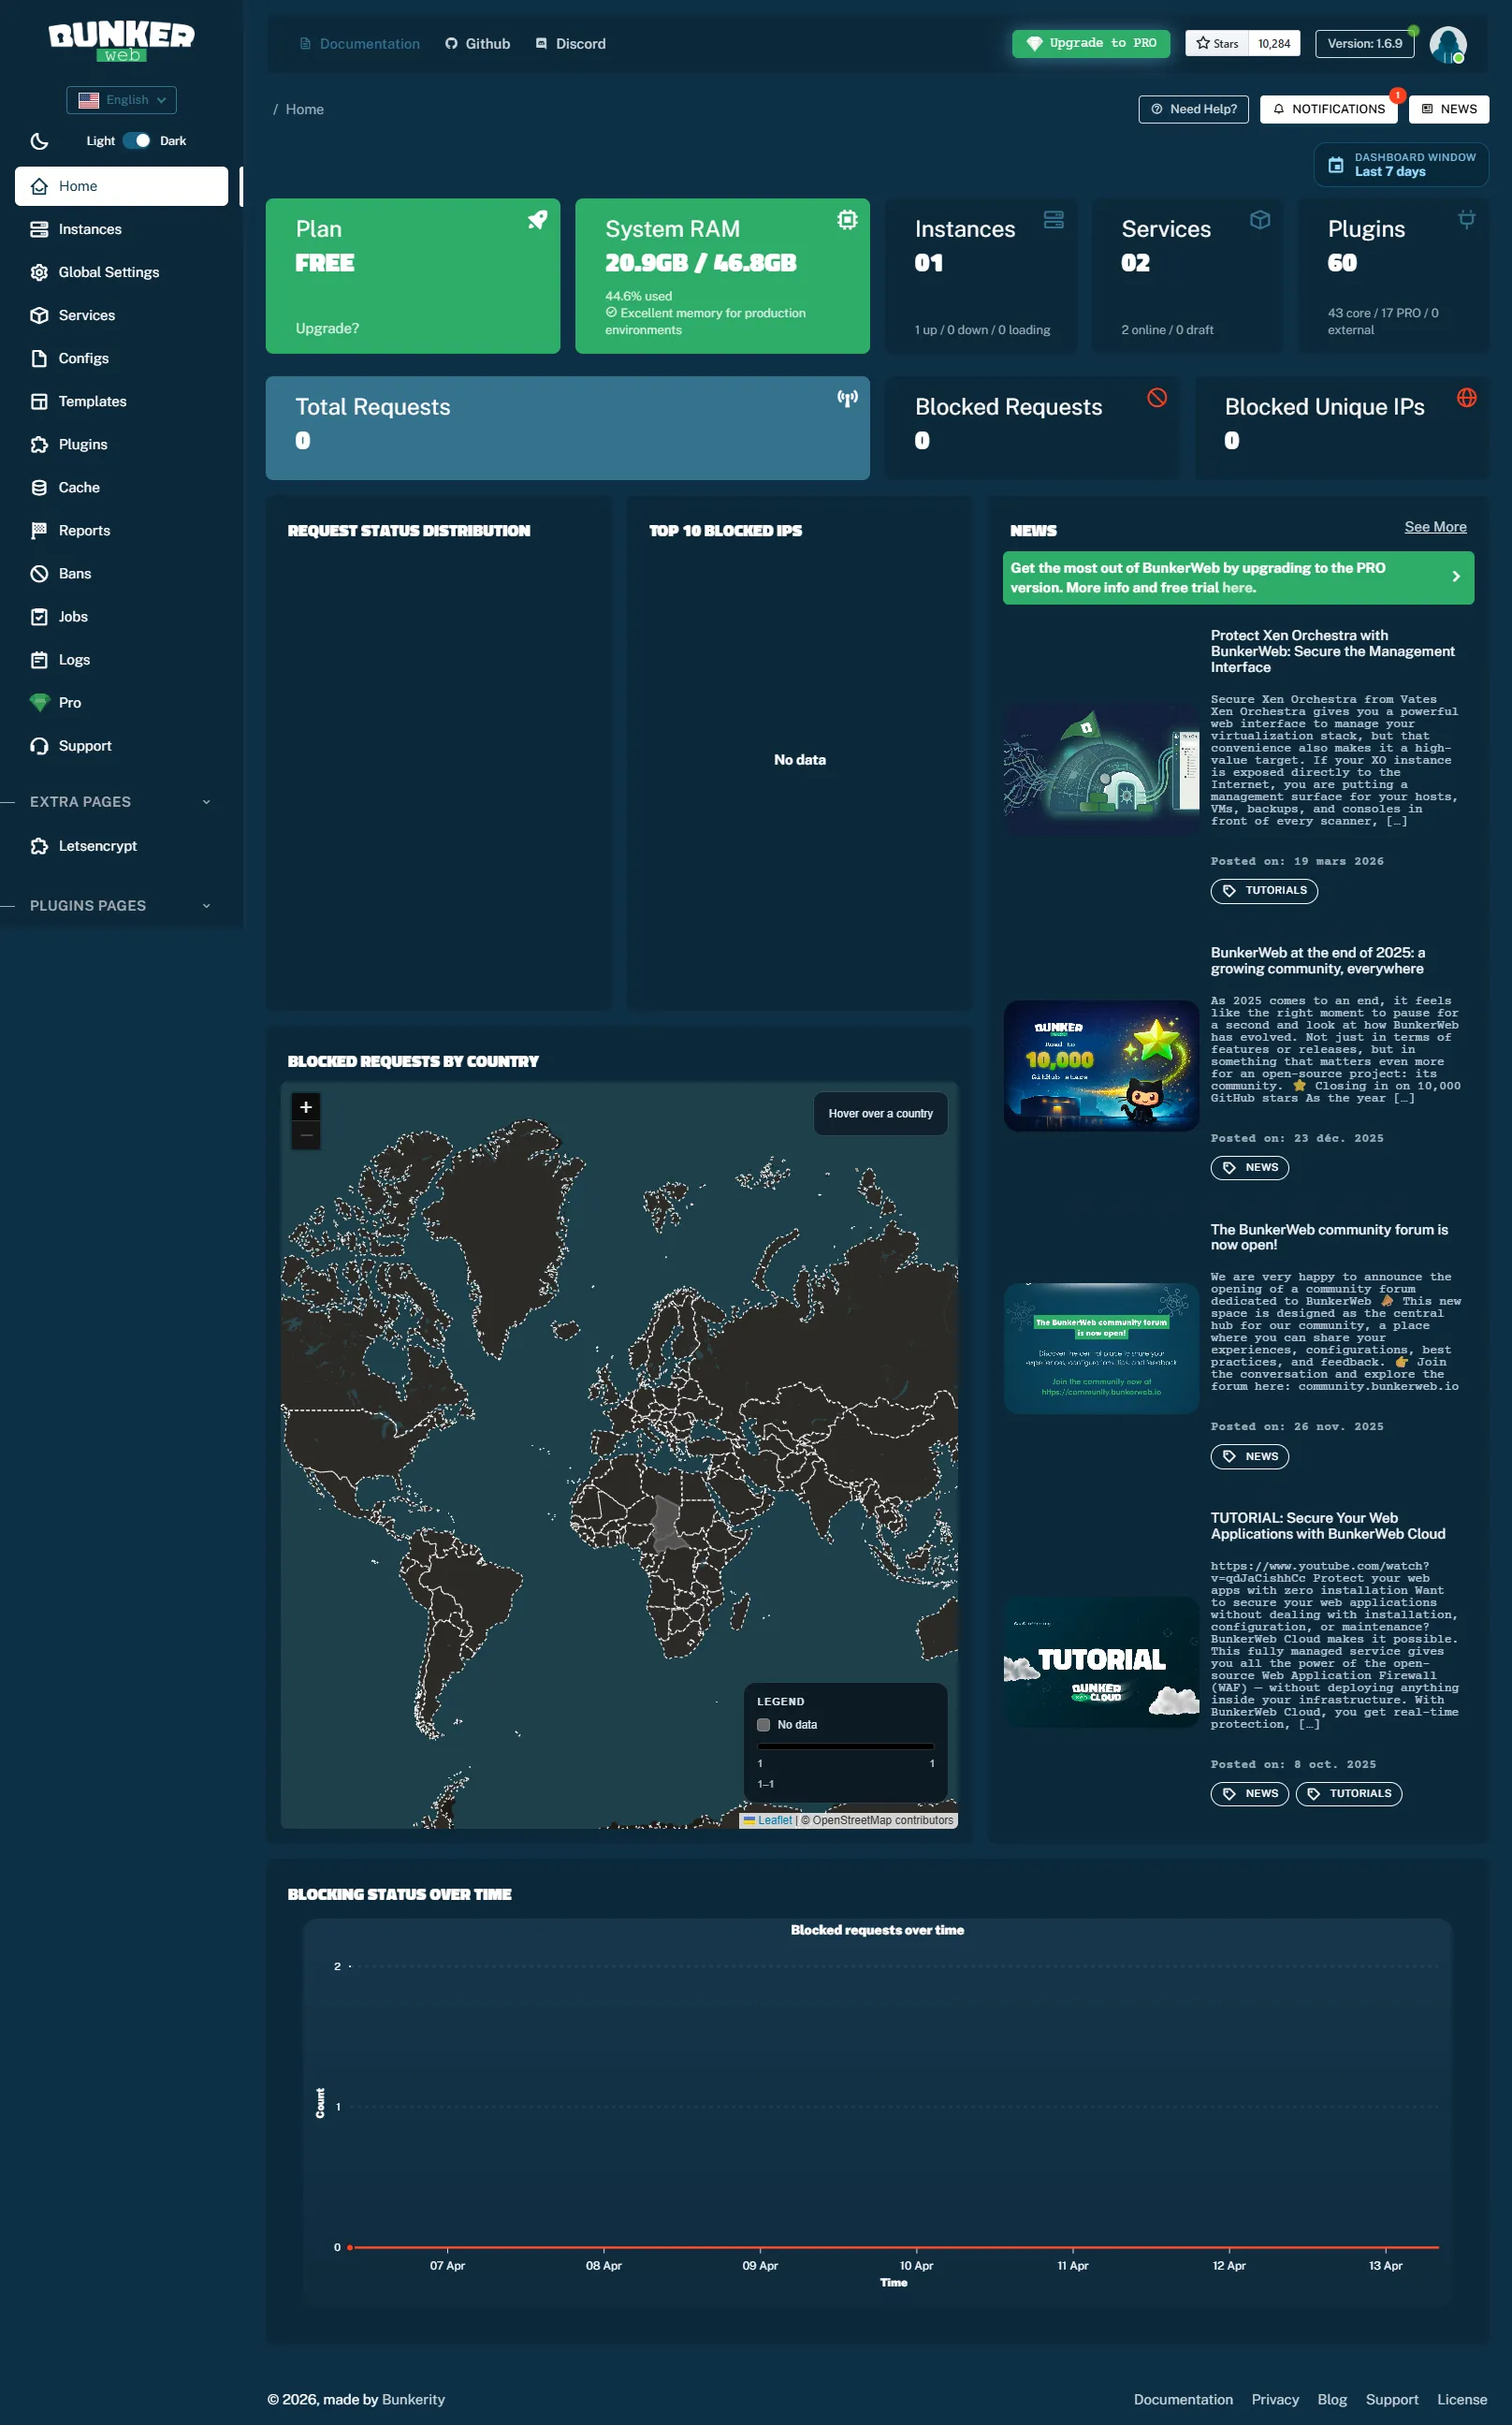The height and width of the screenshot is (2425, 1512).
Task: Expand the PLUGINS PAGES section
Action: [207, 905]
